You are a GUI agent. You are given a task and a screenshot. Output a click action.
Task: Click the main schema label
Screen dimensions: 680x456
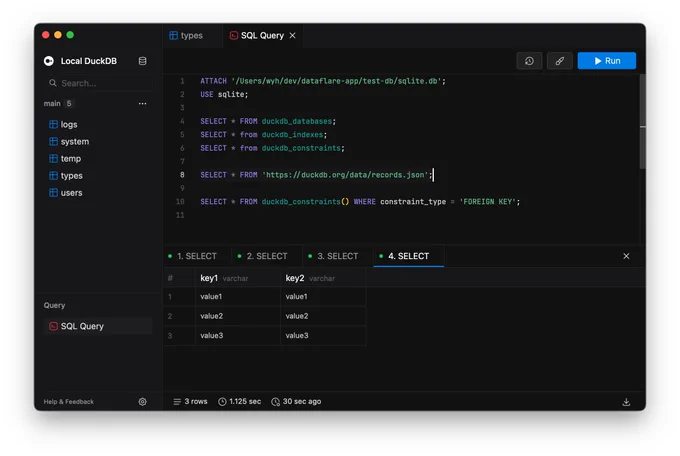pyautogui.click(x=52, y=104)
